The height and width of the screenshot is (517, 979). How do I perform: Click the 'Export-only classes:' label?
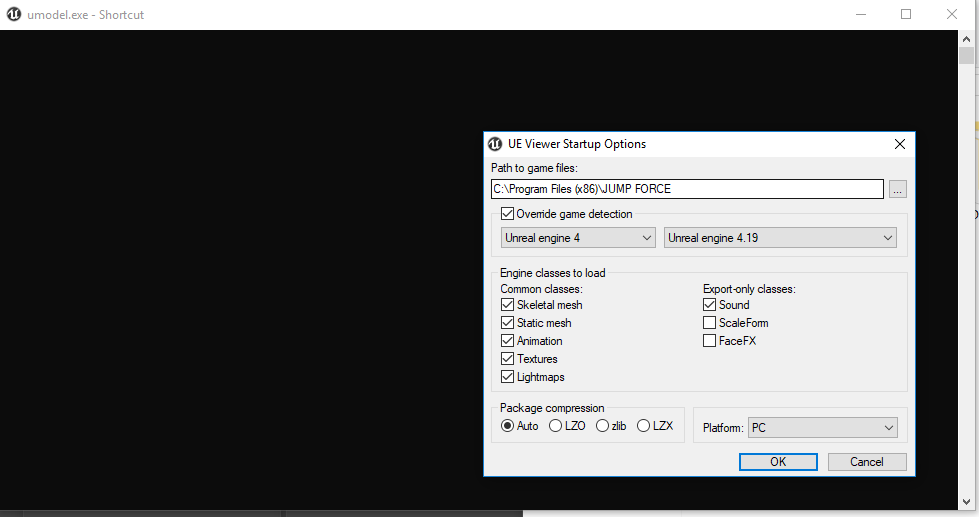(749, 289)
